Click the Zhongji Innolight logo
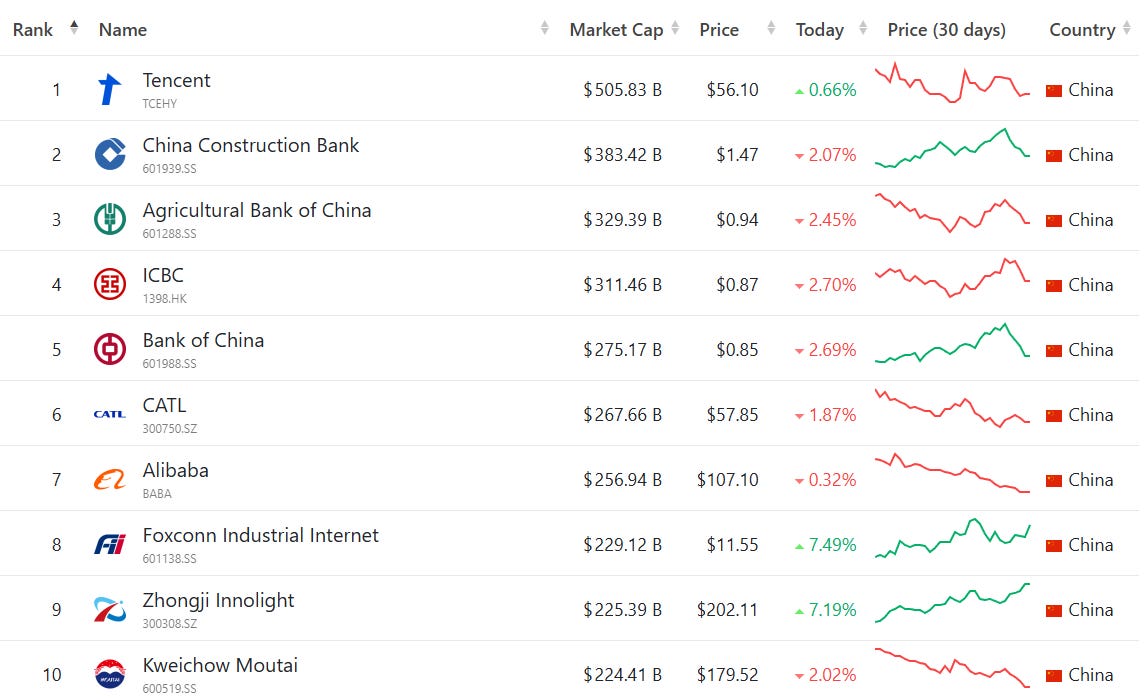The image size is (1147, 700). 110,609
